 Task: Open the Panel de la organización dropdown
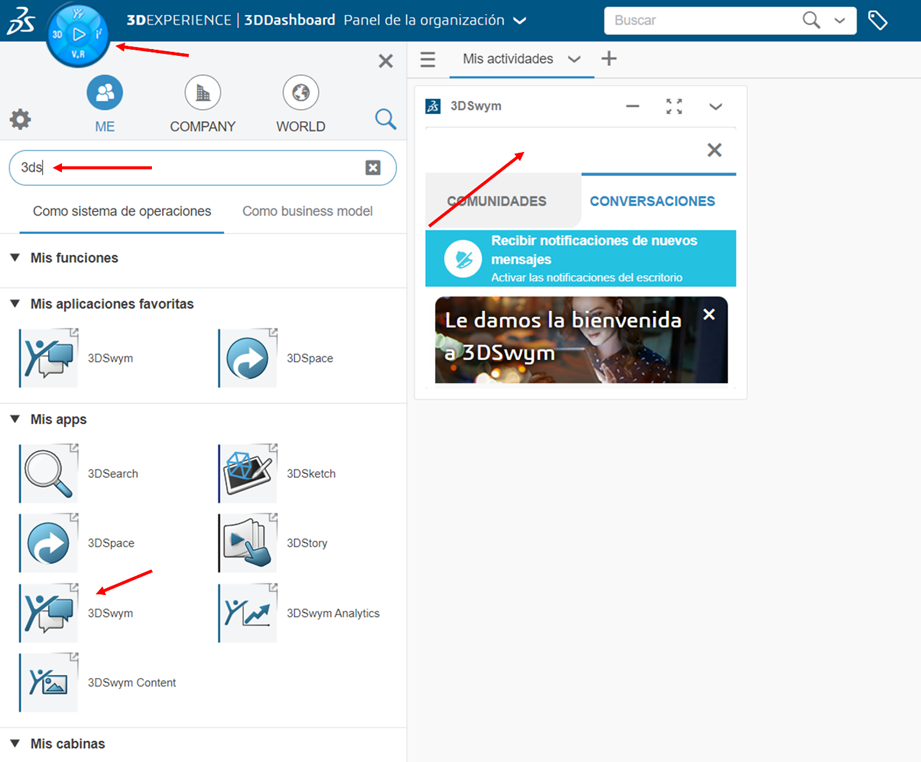tap(519, 21)
